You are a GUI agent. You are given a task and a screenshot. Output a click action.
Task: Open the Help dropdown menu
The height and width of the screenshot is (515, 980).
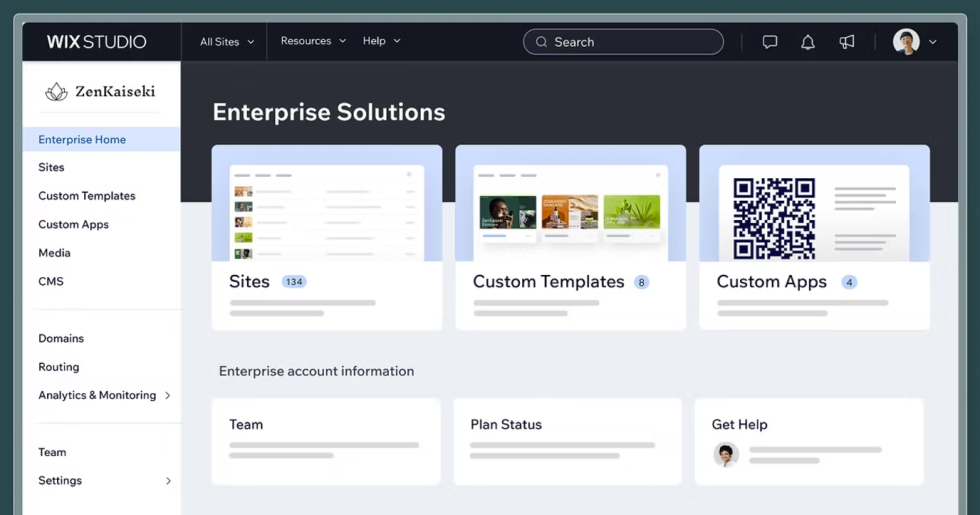(x=381, y=41)
